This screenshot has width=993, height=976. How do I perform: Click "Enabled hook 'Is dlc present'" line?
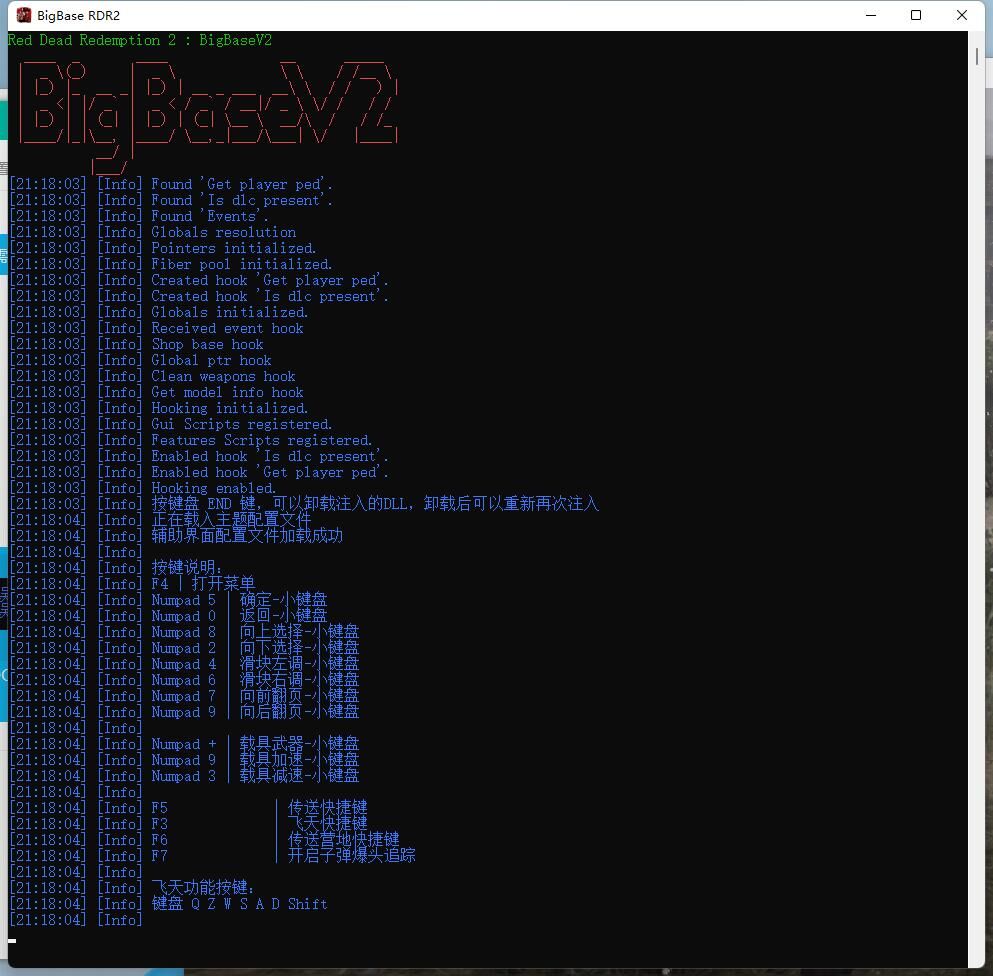coord(199,456)
